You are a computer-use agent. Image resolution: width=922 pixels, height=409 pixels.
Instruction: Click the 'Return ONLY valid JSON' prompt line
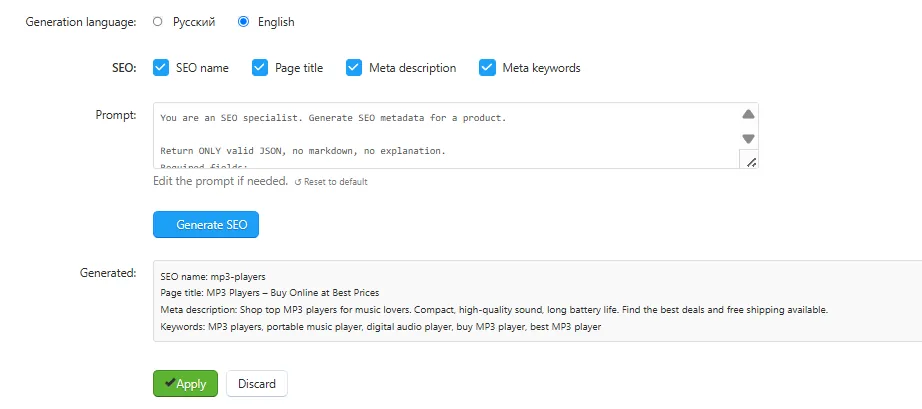(x=303, y=151)
